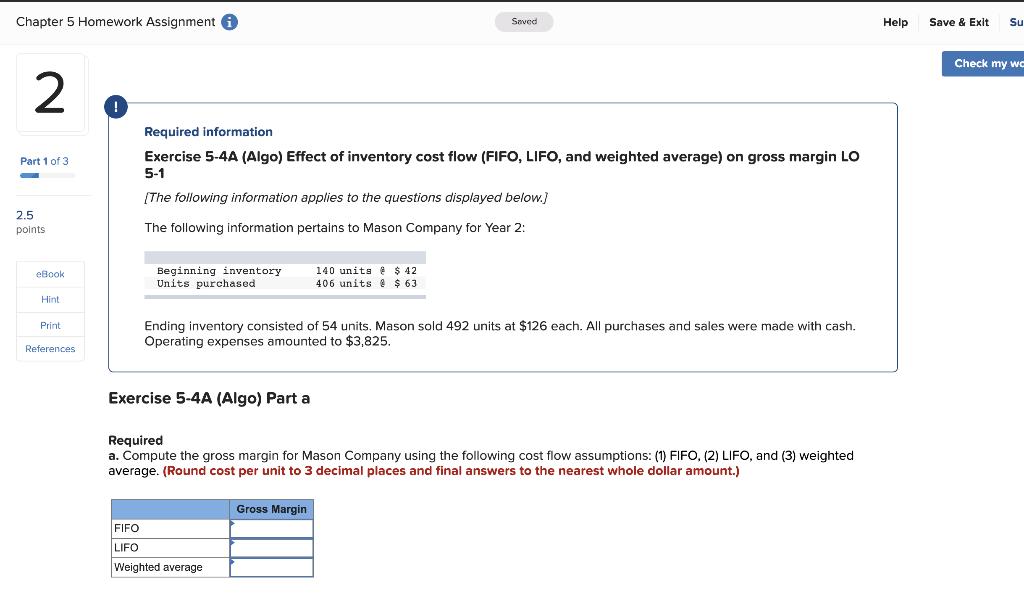The height and width of the screenshot is (596, 1024).
Task: Click the info icon beside Chapter 5 Homework Assignment
Action: [x=229, y=21]
